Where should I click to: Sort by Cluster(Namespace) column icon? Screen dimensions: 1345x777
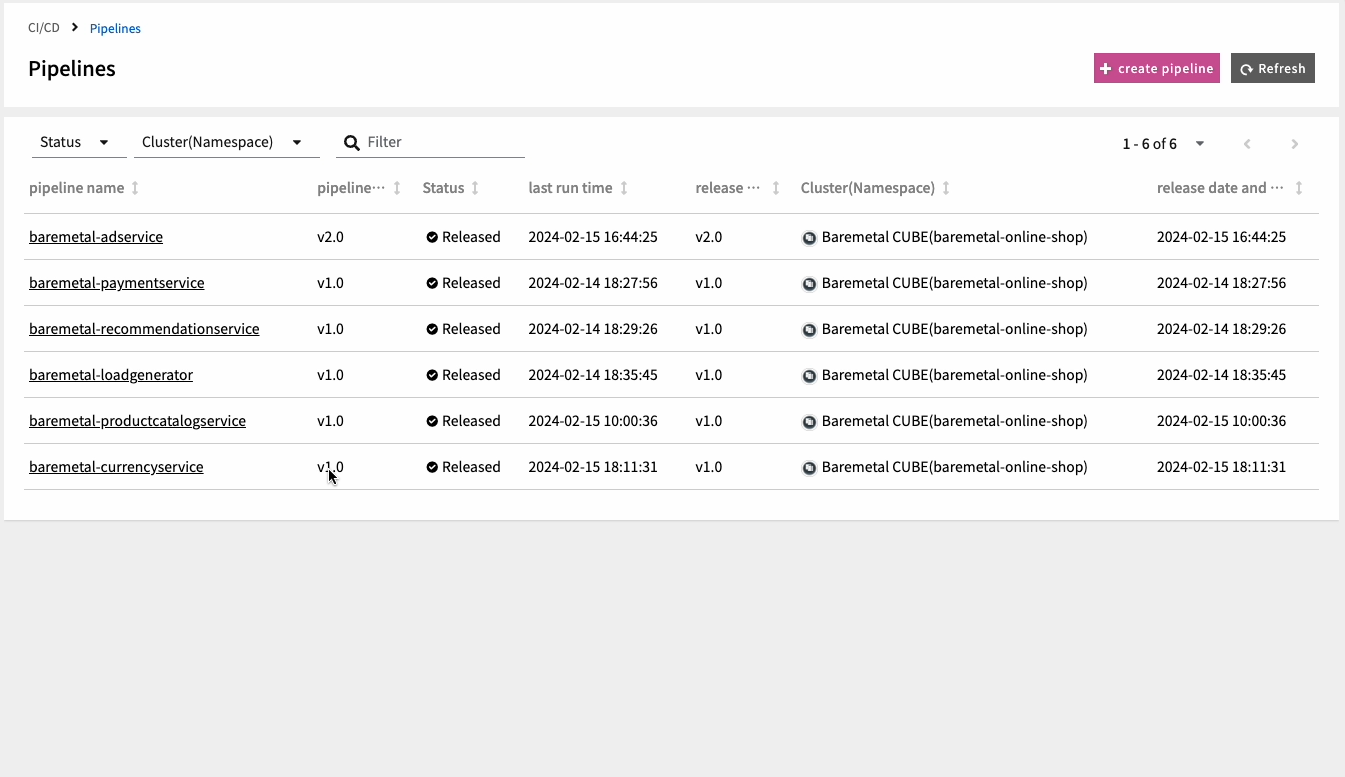tap(946, 188)
